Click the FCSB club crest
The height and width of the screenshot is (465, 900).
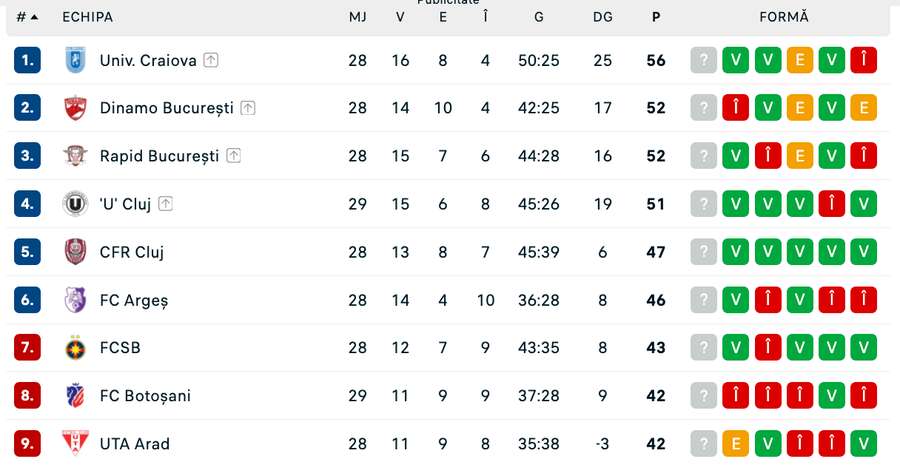click(x=75, y=348)
